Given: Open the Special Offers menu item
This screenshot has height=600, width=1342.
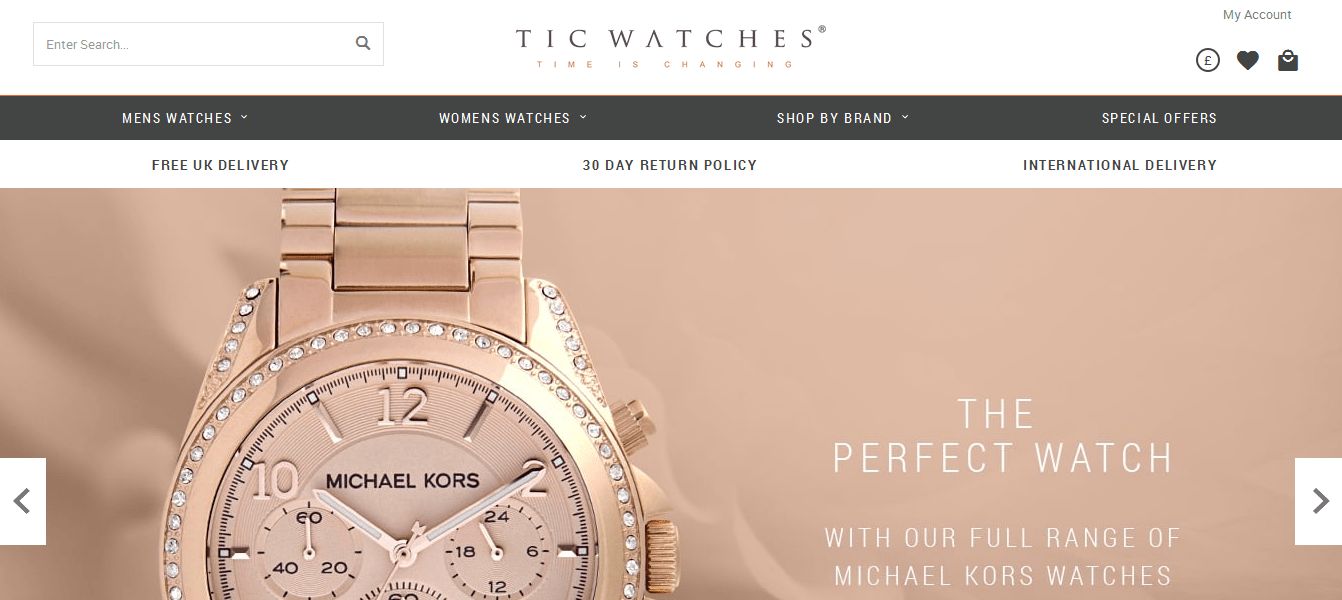Looking at the screenshot, I should pos(1159,118).
